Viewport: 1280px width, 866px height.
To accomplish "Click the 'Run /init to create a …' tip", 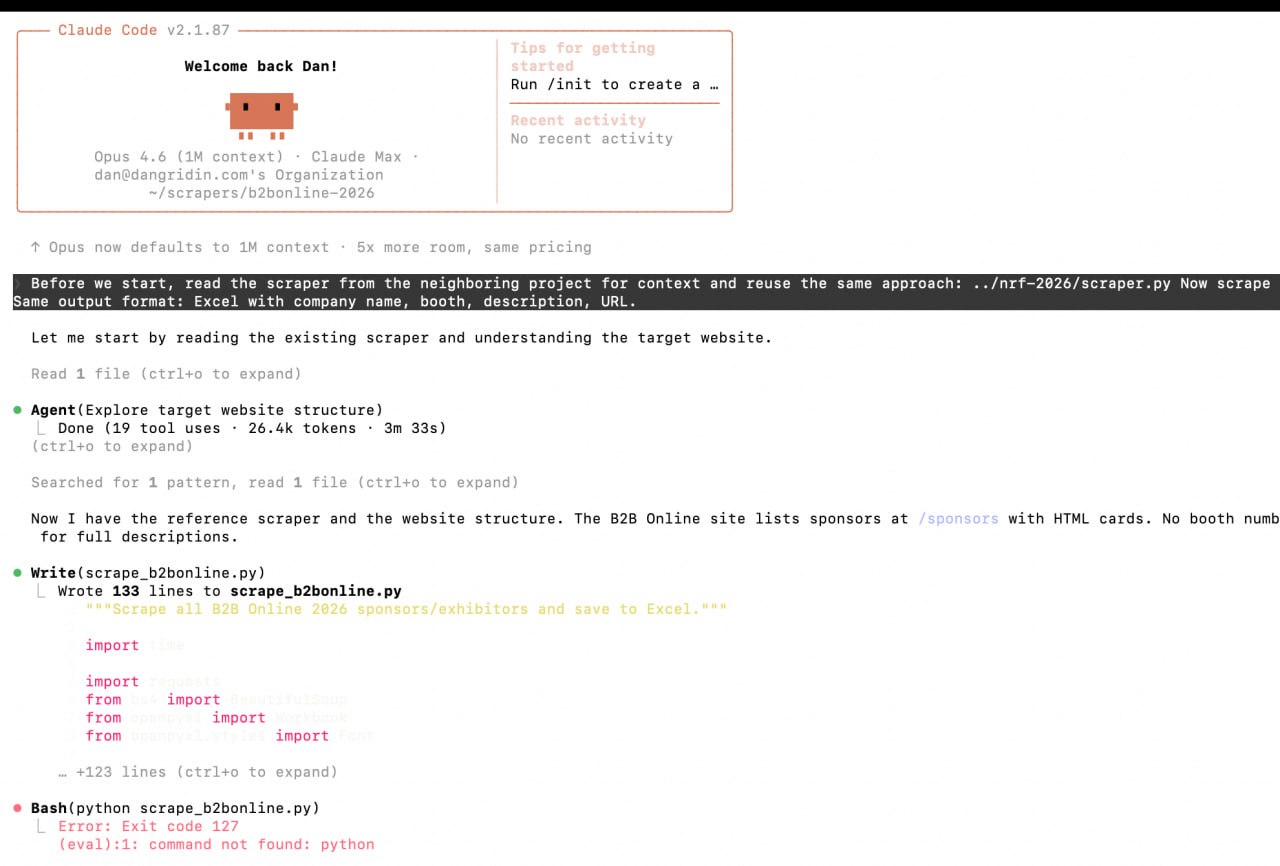I will coord(614,84).
